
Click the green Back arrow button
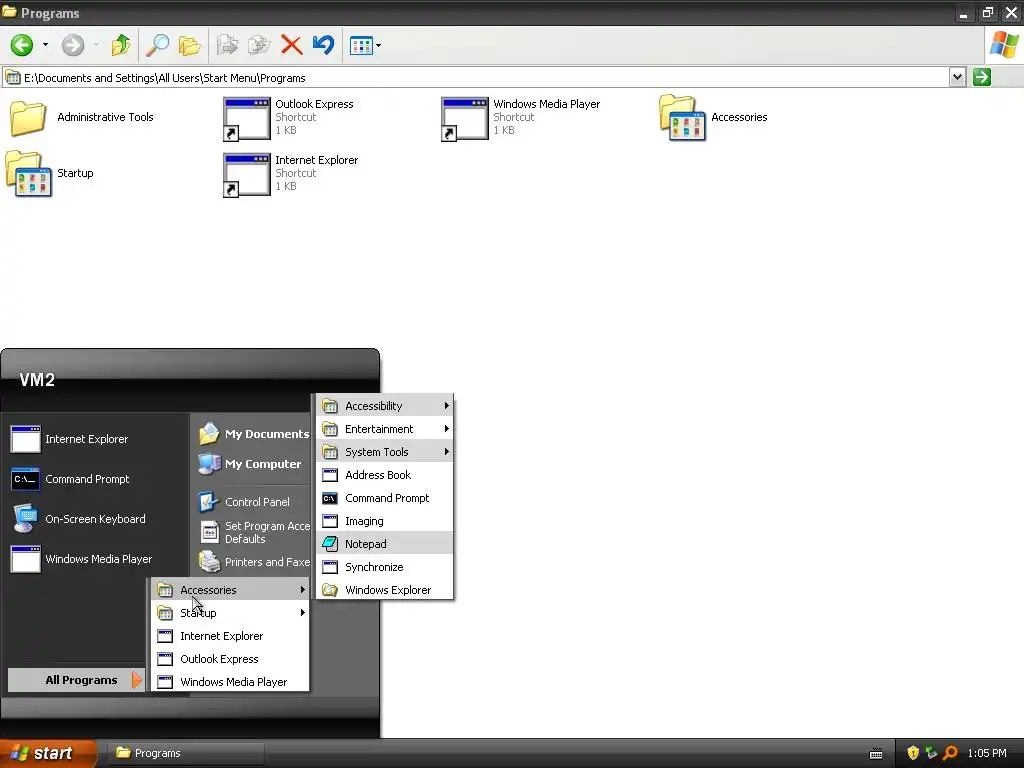22,45
